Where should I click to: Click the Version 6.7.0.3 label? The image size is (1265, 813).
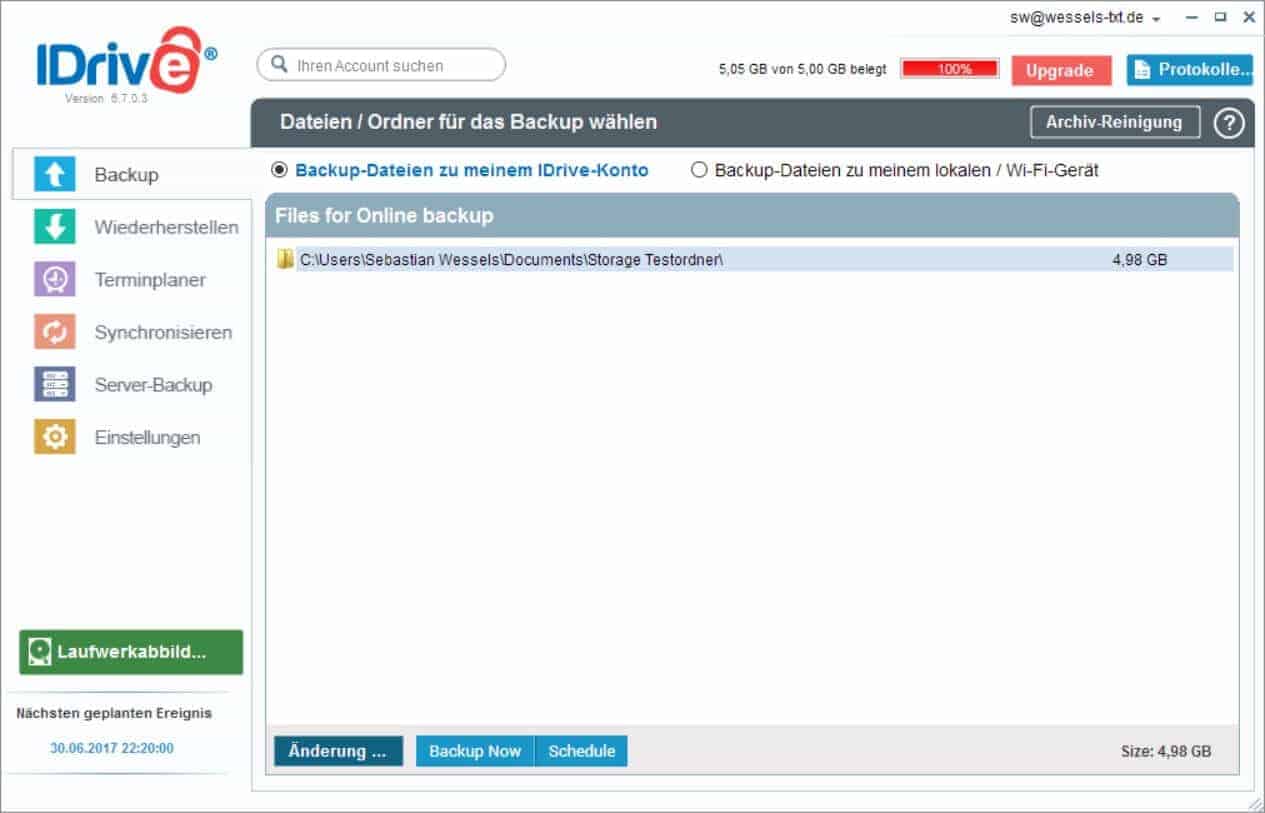pos(107,98)
